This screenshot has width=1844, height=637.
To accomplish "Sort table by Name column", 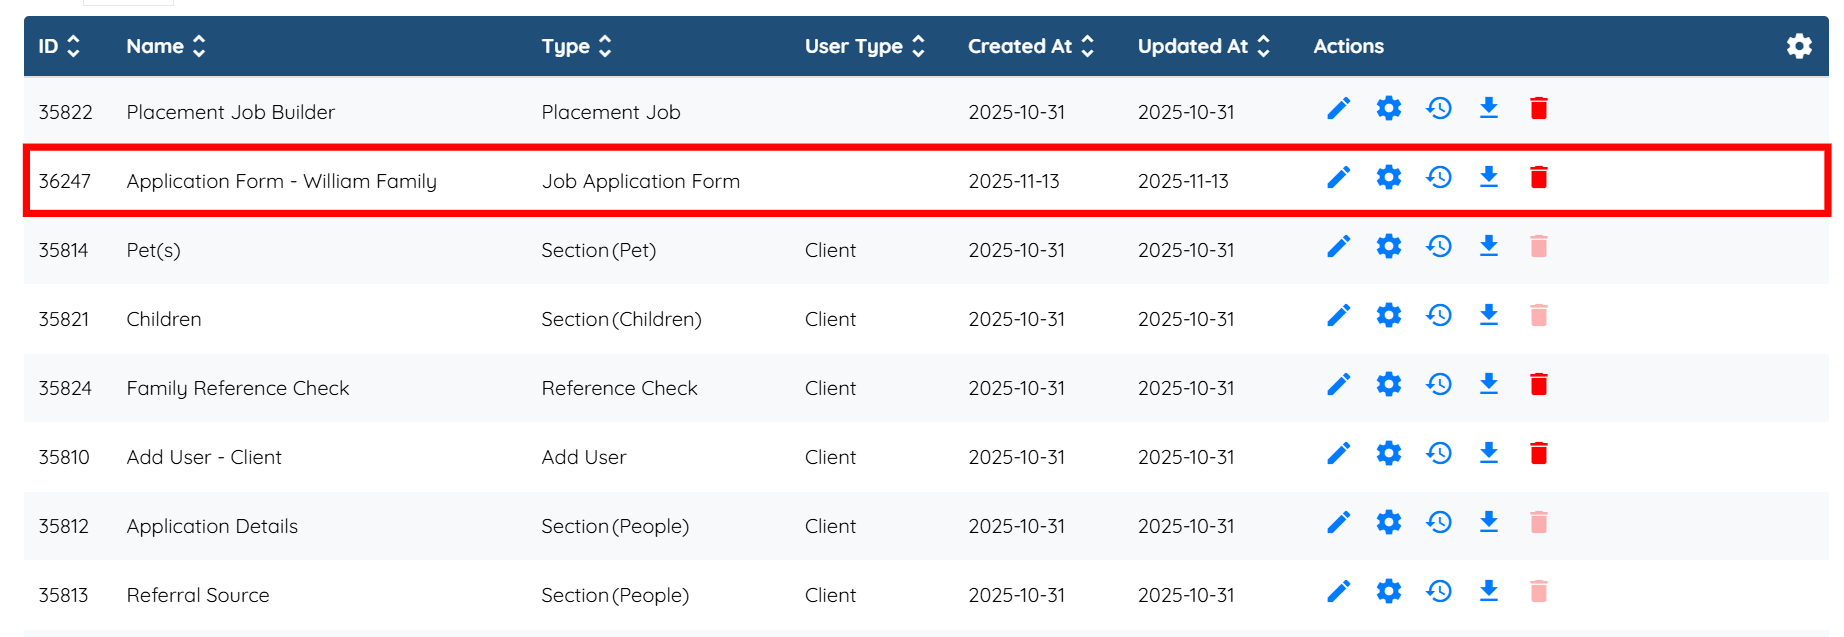I will (199, 46).
